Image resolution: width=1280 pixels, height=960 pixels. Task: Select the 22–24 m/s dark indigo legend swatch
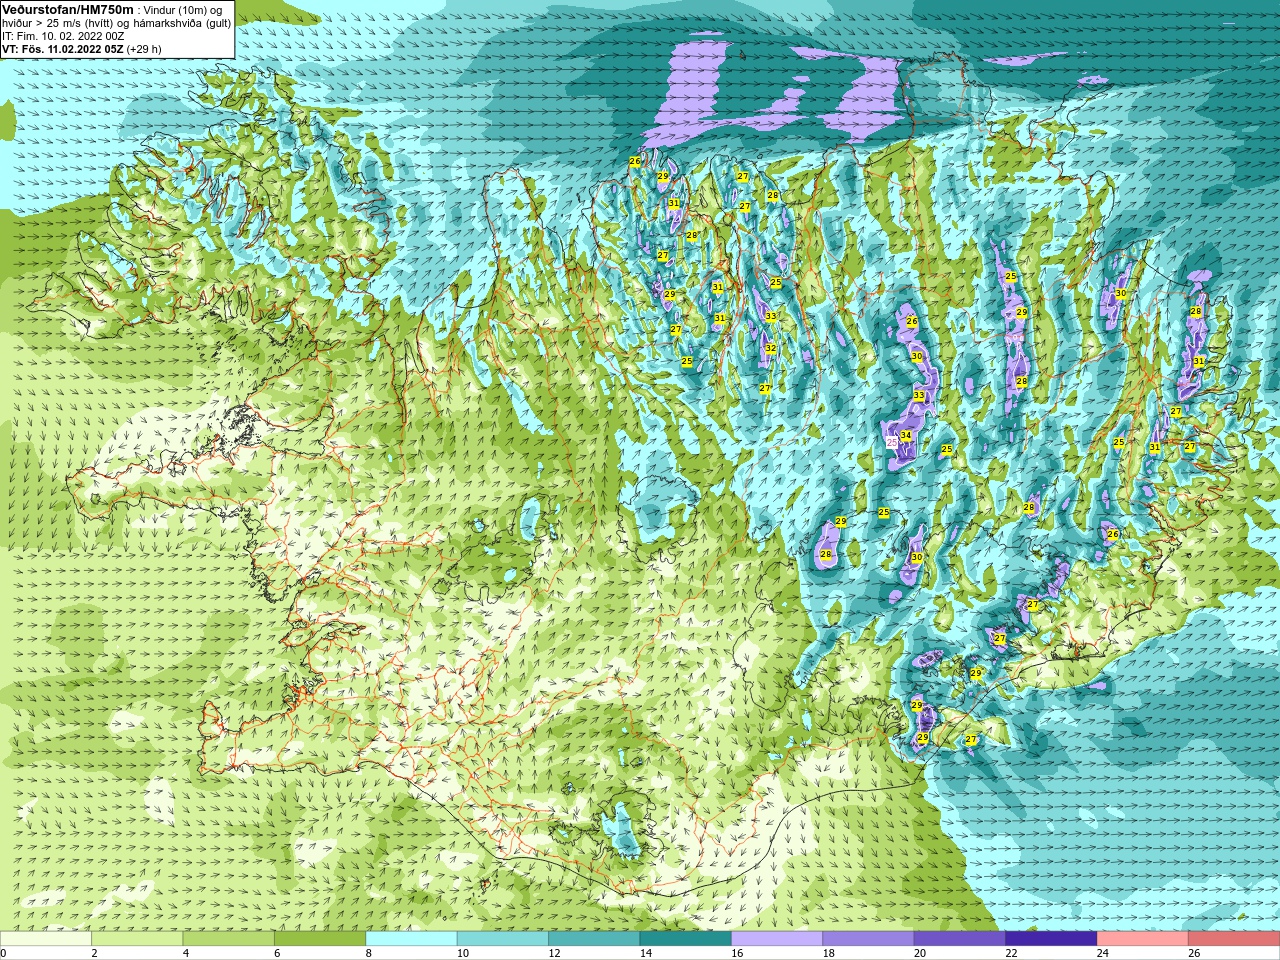(1051, 939)
